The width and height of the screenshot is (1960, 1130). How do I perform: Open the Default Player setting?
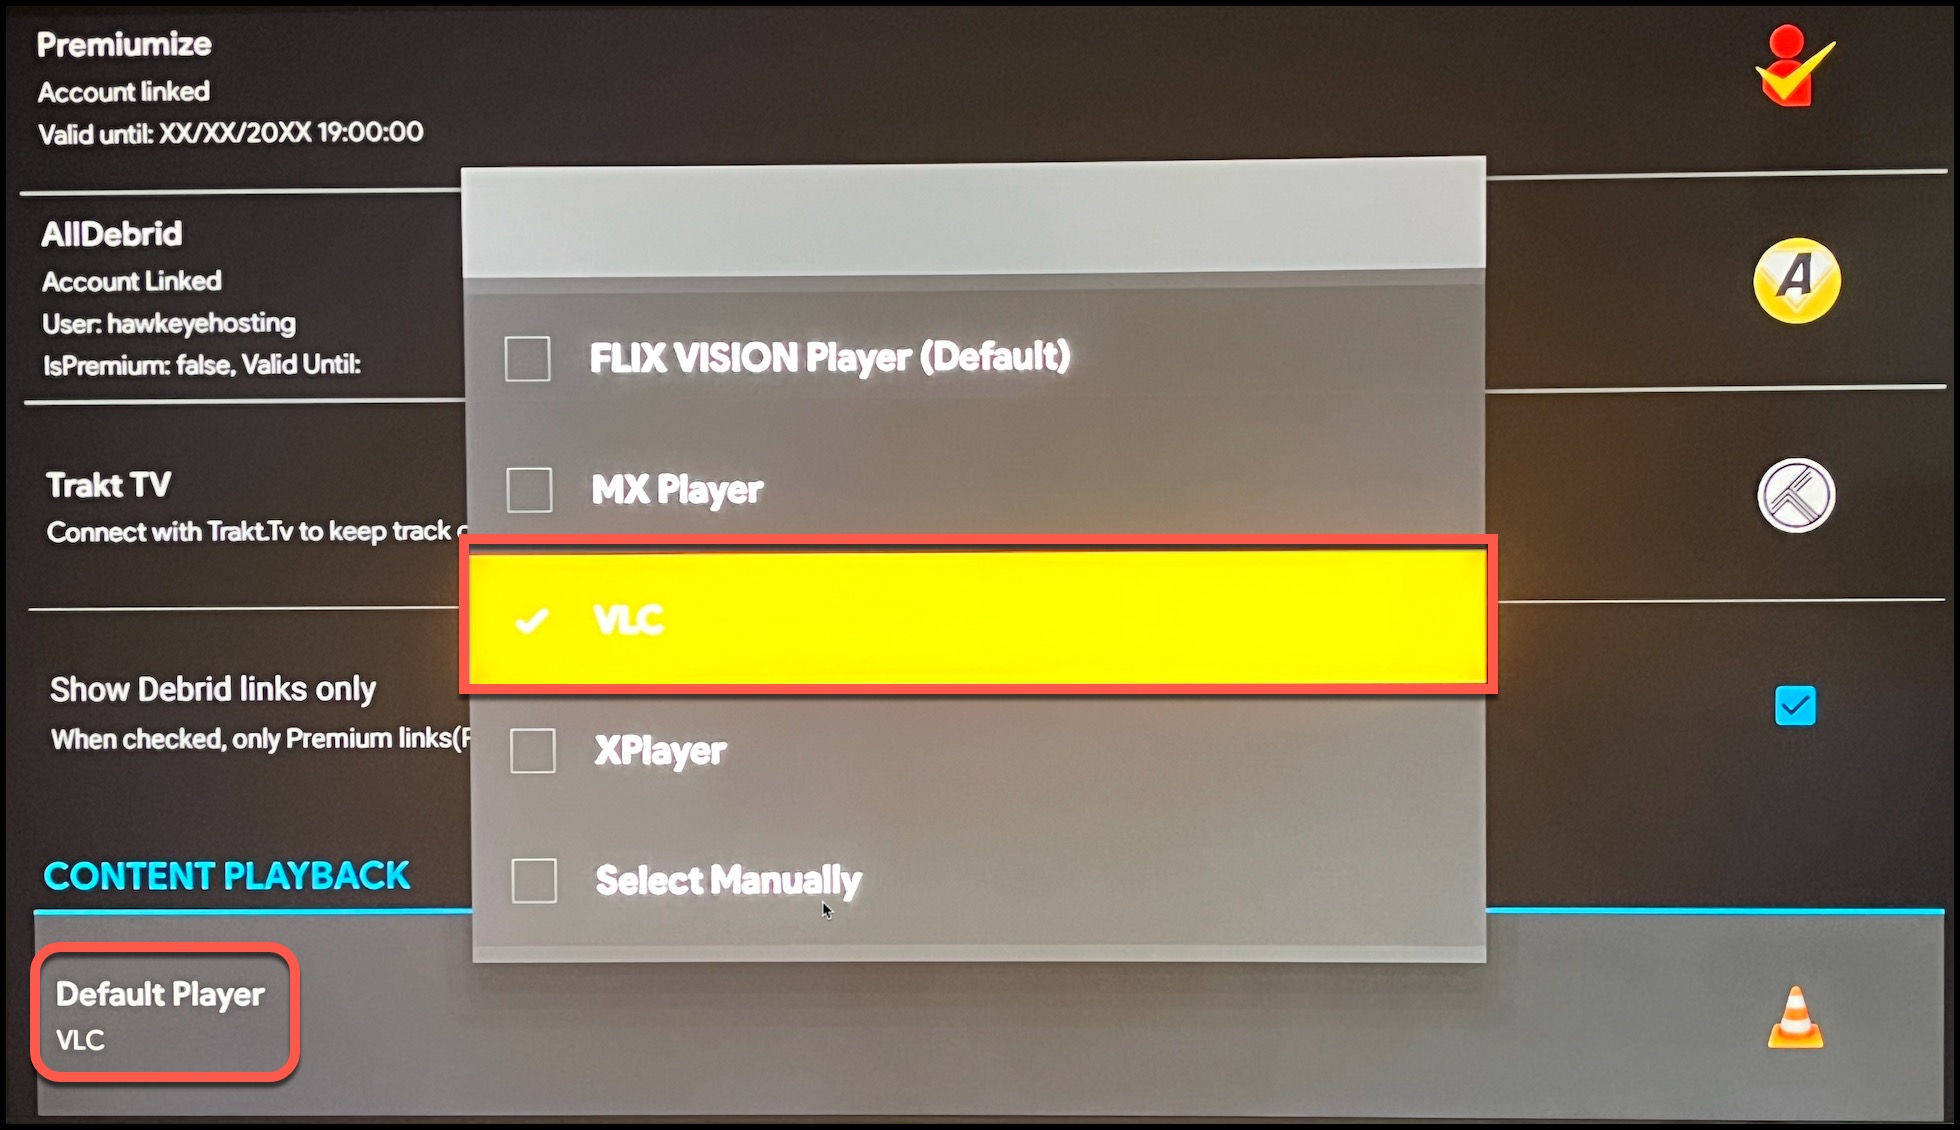(x=166, y=1014)
